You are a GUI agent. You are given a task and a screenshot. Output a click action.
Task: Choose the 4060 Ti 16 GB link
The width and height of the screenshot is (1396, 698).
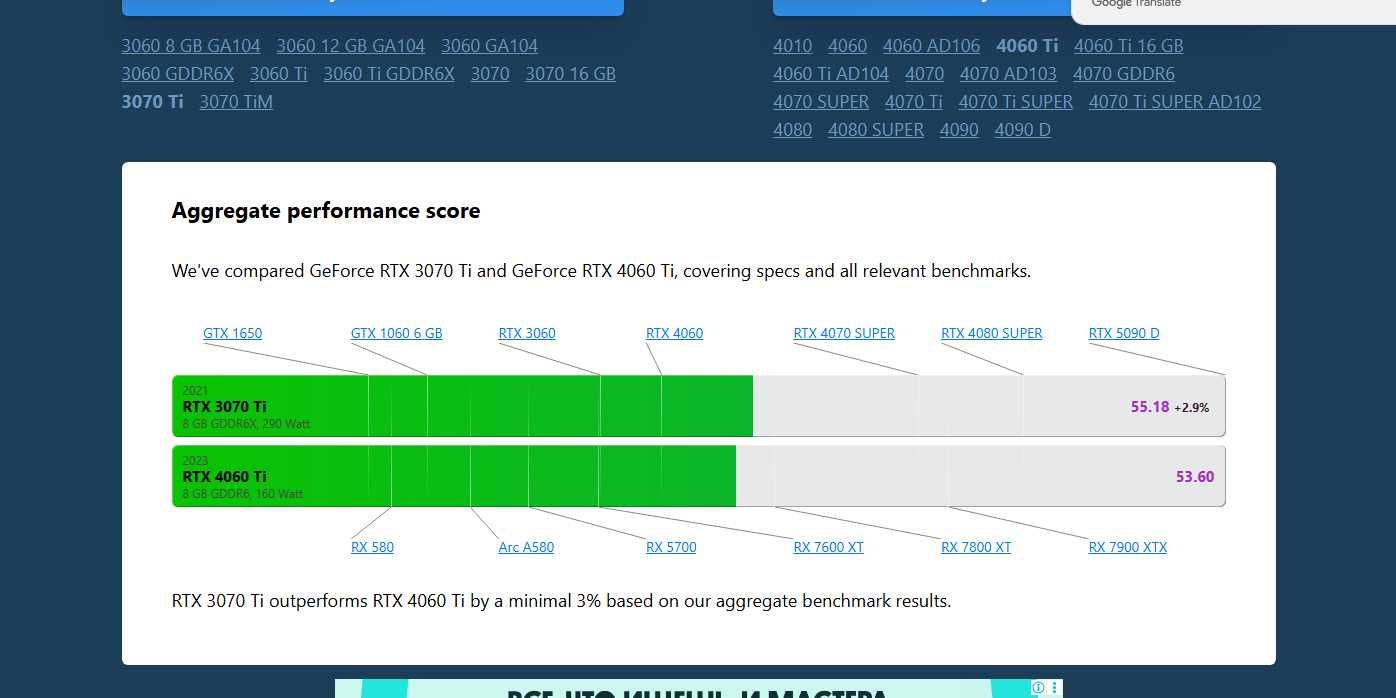tap(1129, 46)
